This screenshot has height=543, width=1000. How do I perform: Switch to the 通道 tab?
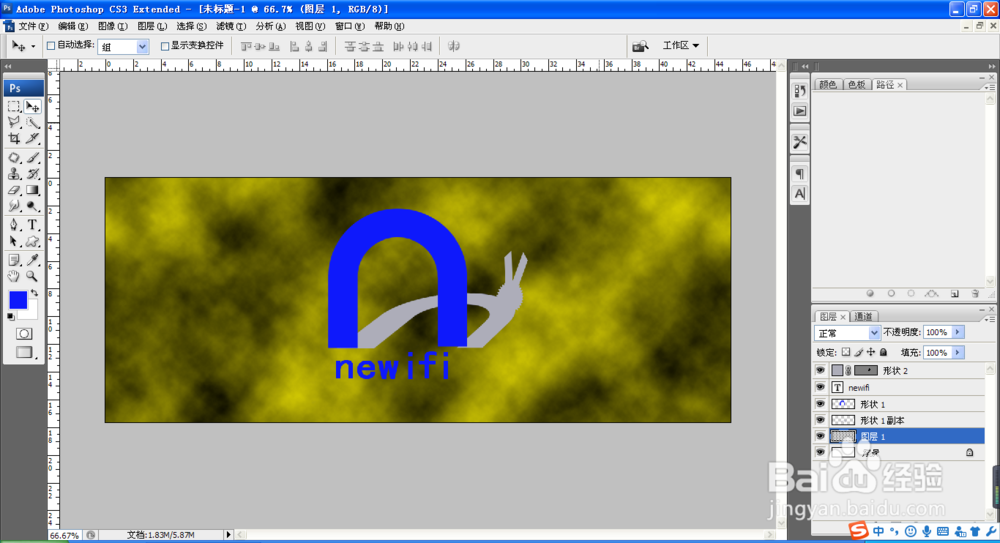(864, 316)
